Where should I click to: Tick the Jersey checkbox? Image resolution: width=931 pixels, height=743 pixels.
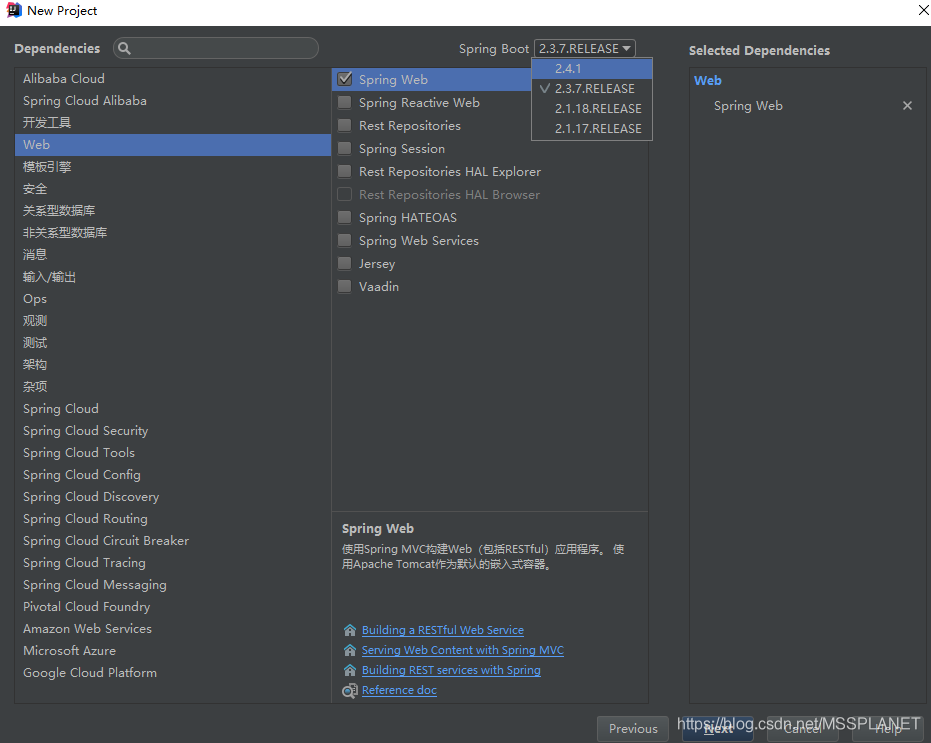point(344,263)
